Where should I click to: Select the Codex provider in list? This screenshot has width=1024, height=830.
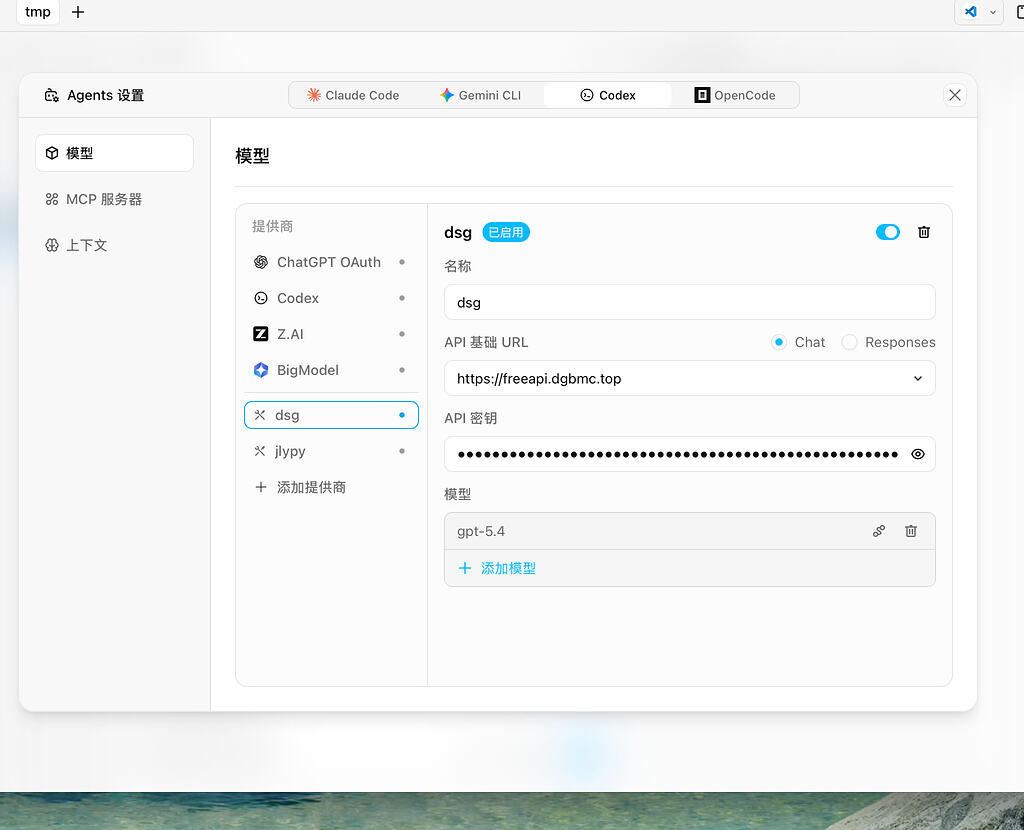pyautogui.click(x=331, y=298)
